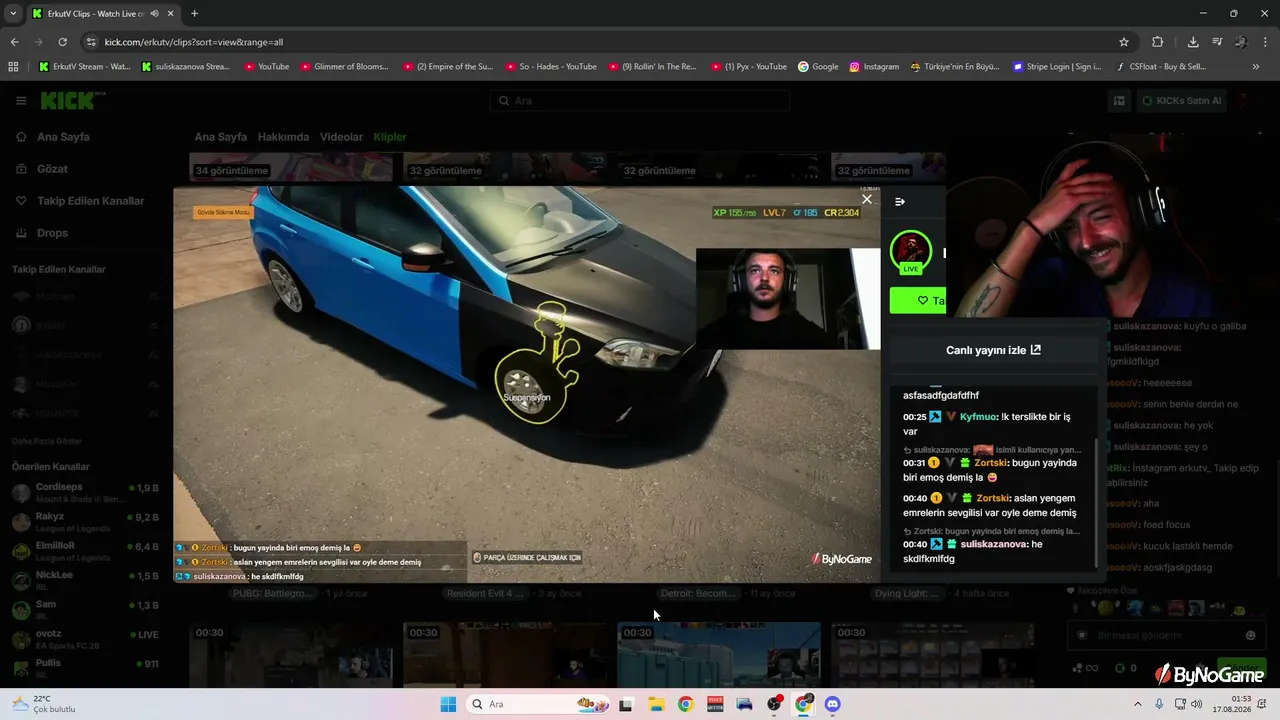Image resolution: width=1280 pixels, height=720 pixels.
Task: Bookmark this page with the star icon
Action: 1124,42
